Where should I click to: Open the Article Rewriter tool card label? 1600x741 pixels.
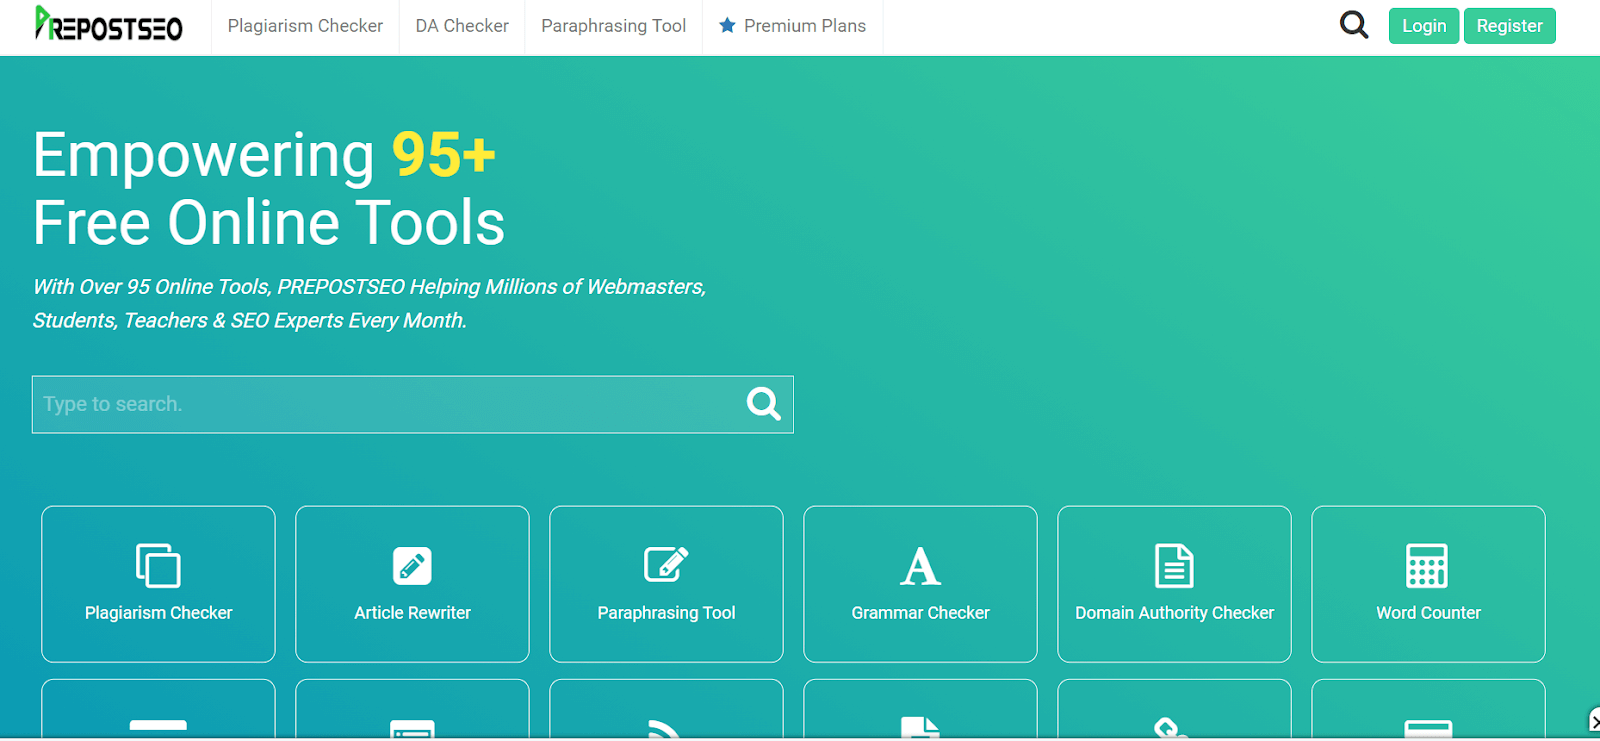412,613
